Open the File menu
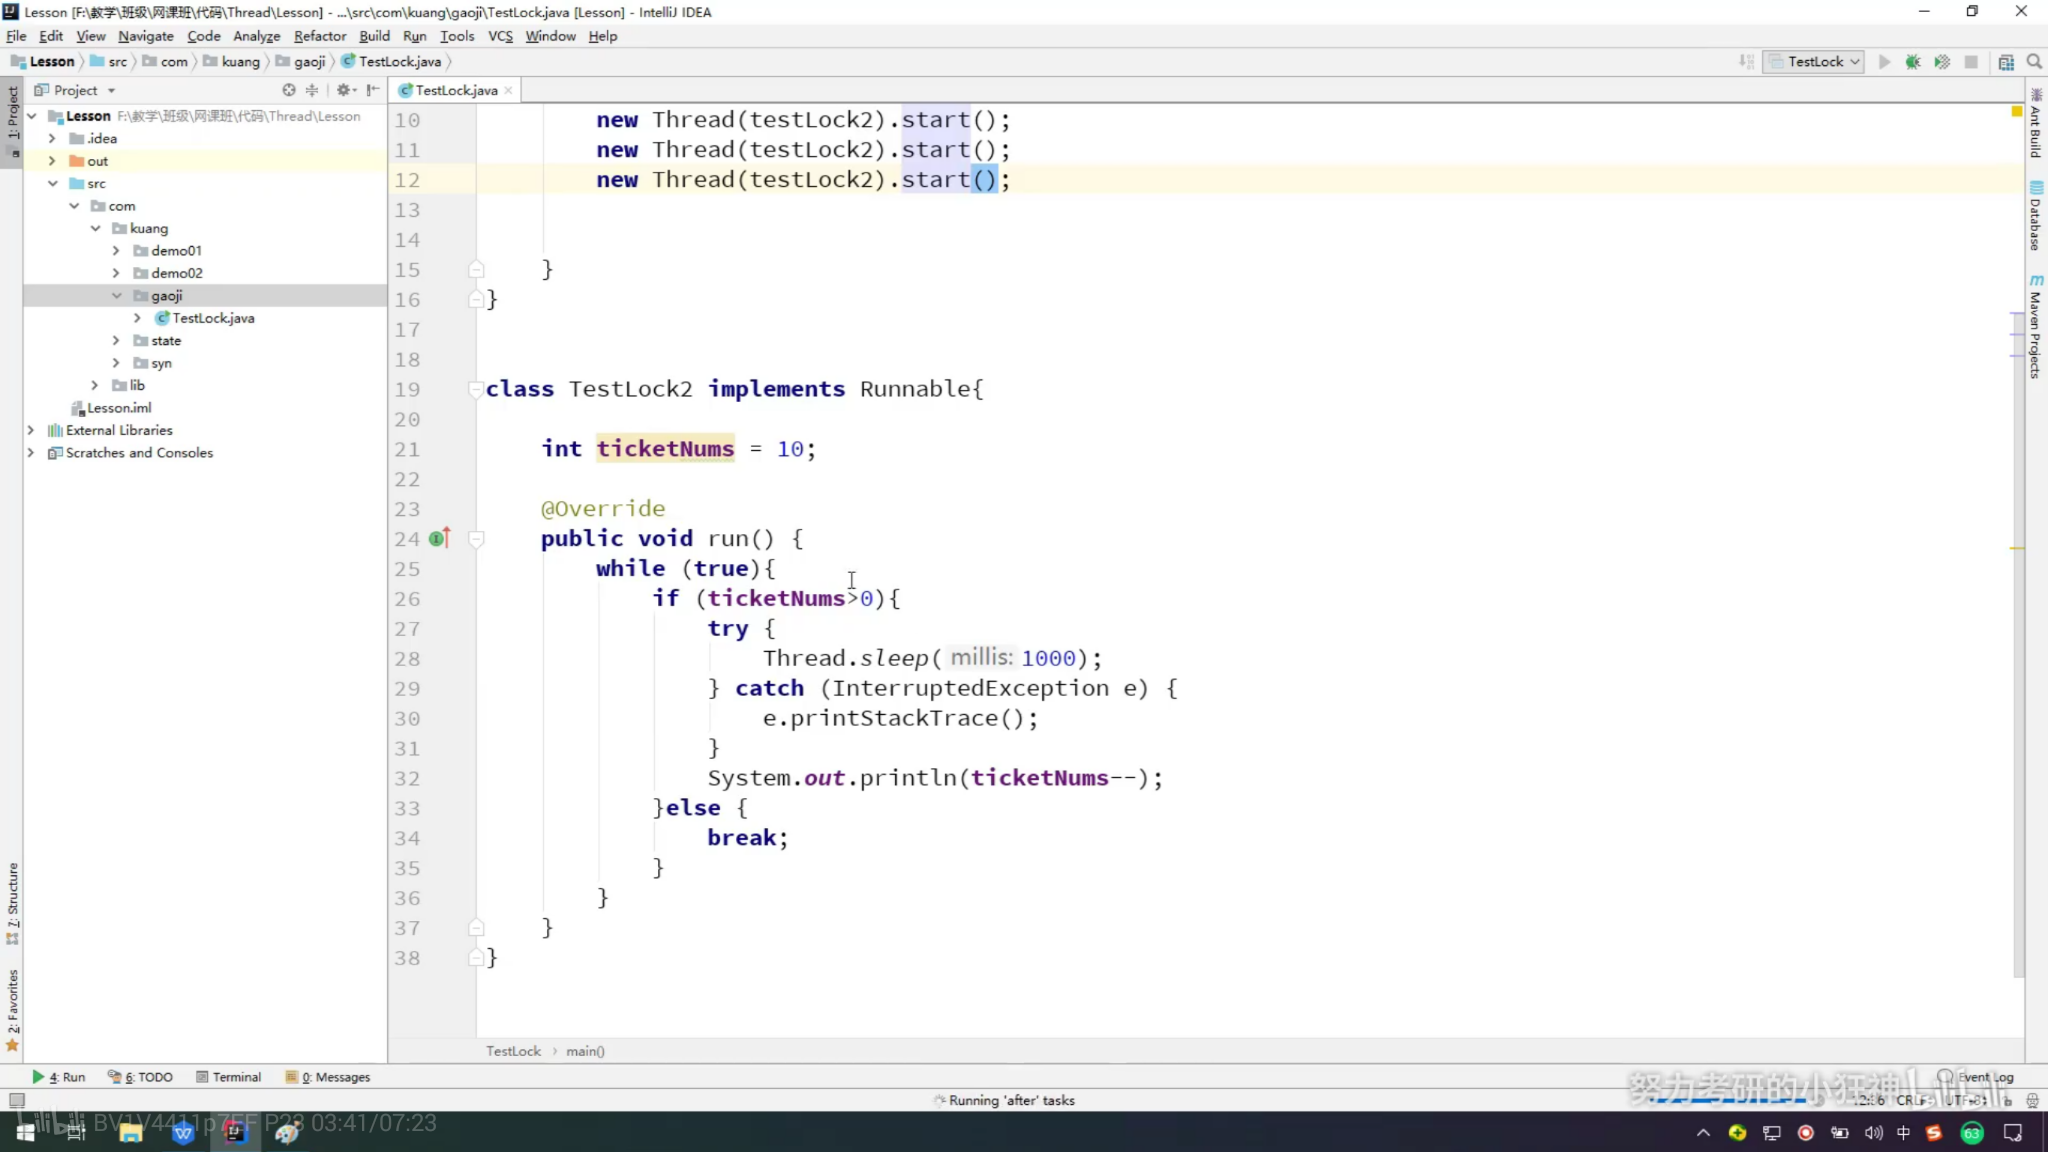 (x=16, y=36)
